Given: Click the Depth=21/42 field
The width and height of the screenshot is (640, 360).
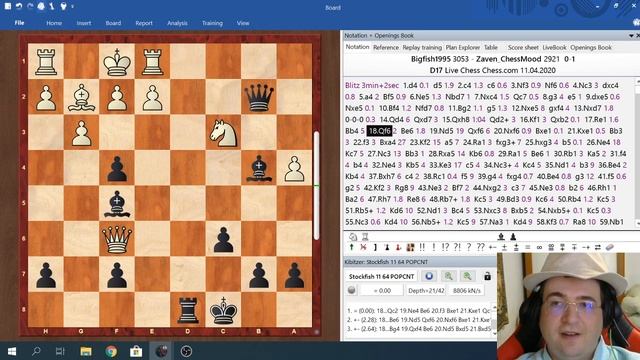Looking at the screenshot, I should click(x=426, y=291).
